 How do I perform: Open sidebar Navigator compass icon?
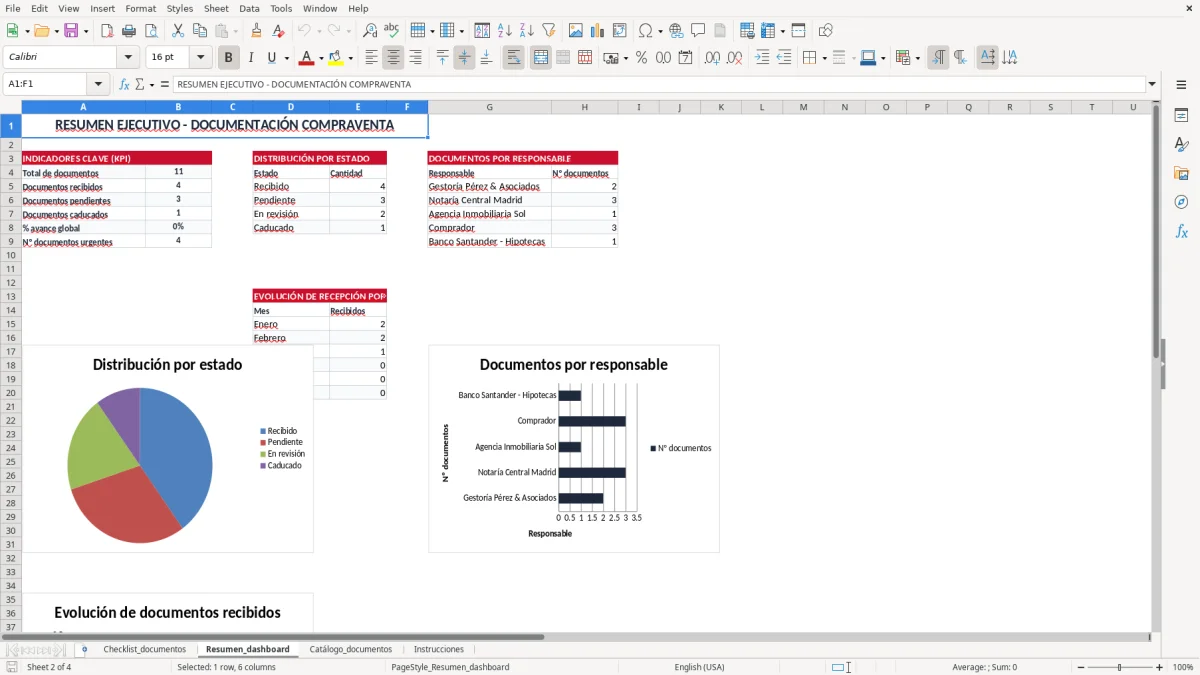[1181, 202]
